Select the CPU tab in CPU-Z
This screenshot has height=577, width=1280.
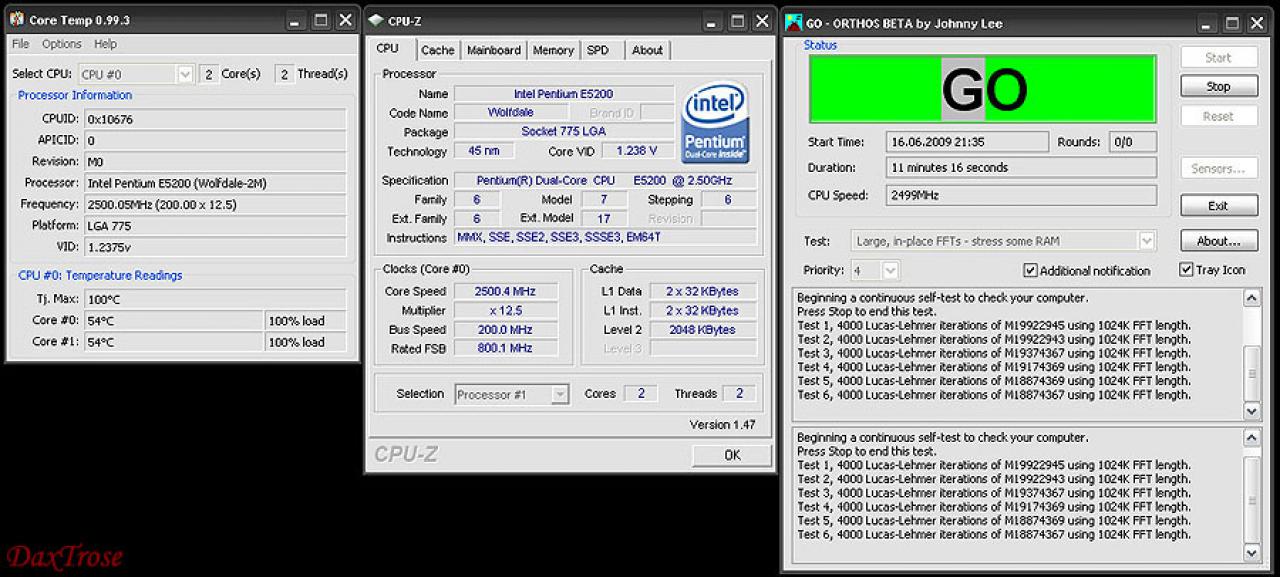388,48
